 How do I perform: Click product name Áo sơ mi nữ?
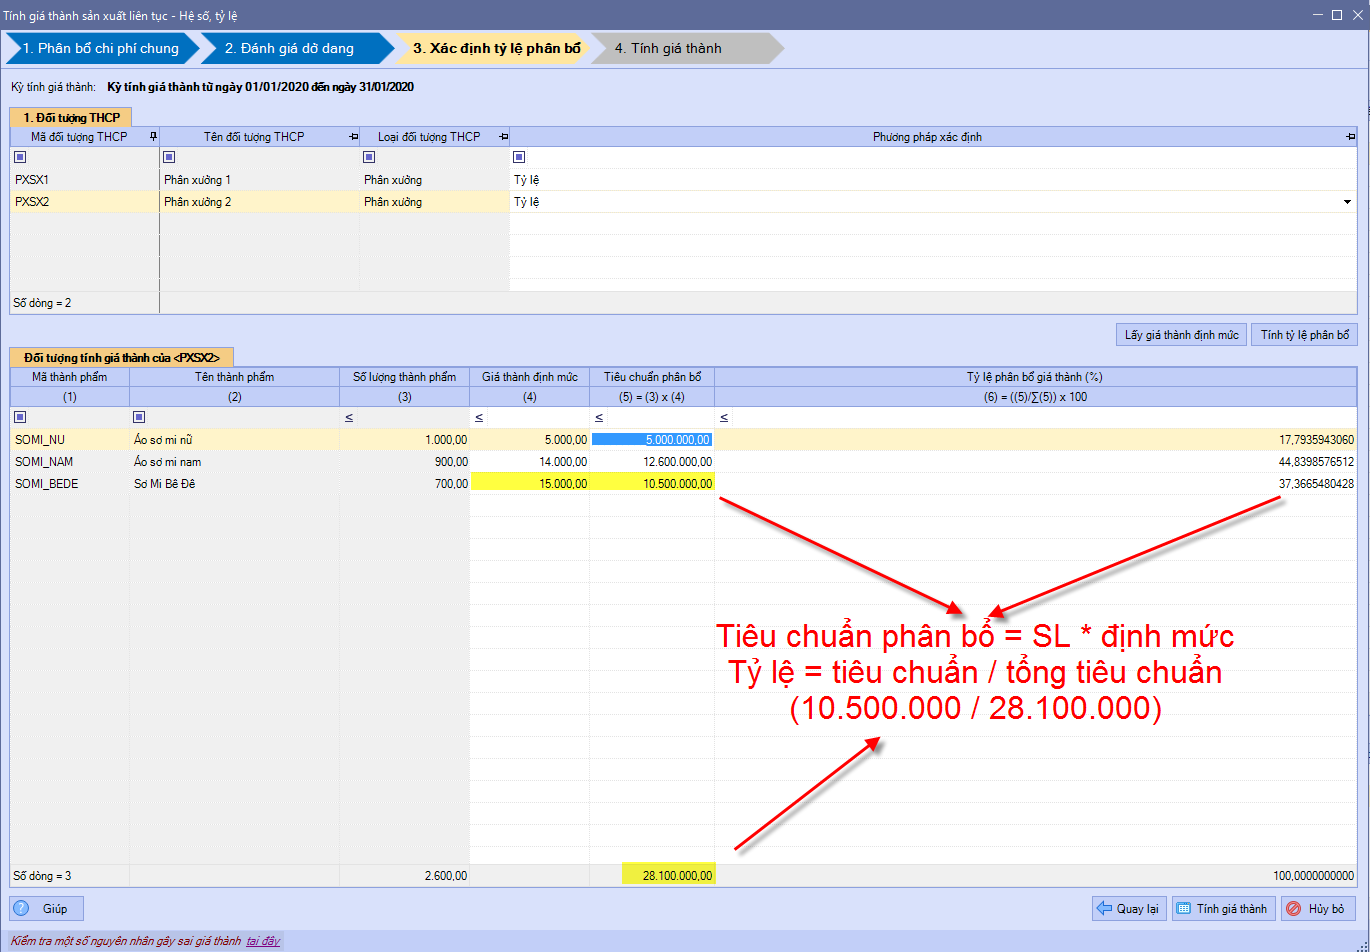tap(234, 440)
